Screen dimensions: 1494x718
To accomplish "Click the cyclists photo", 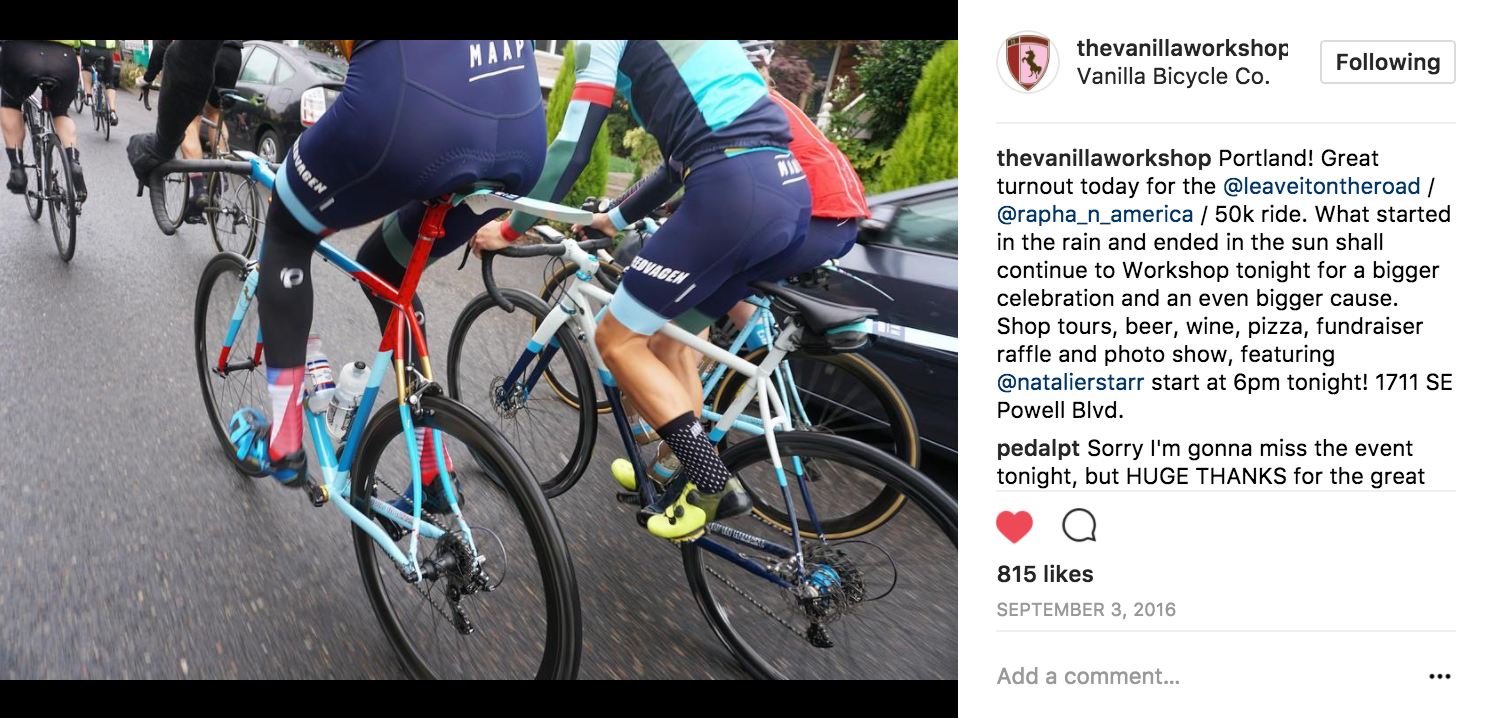I will click(x=479, y=360).
